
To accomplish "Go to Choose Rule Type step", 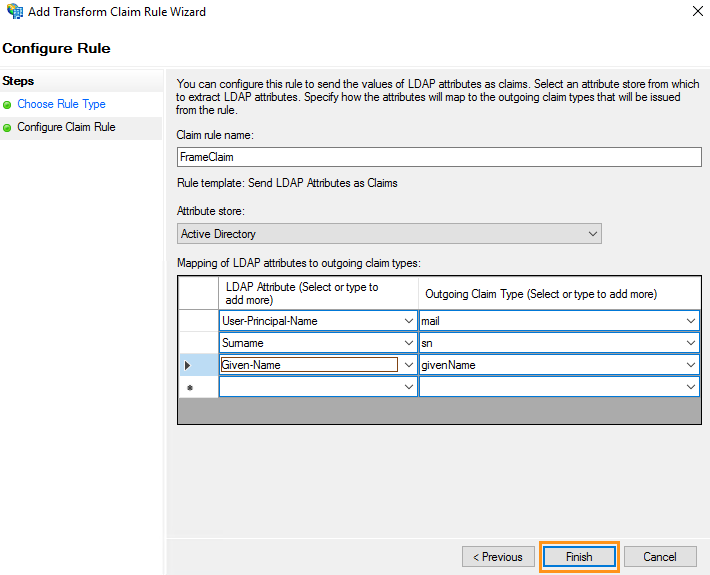I will (x=61, y=104).
